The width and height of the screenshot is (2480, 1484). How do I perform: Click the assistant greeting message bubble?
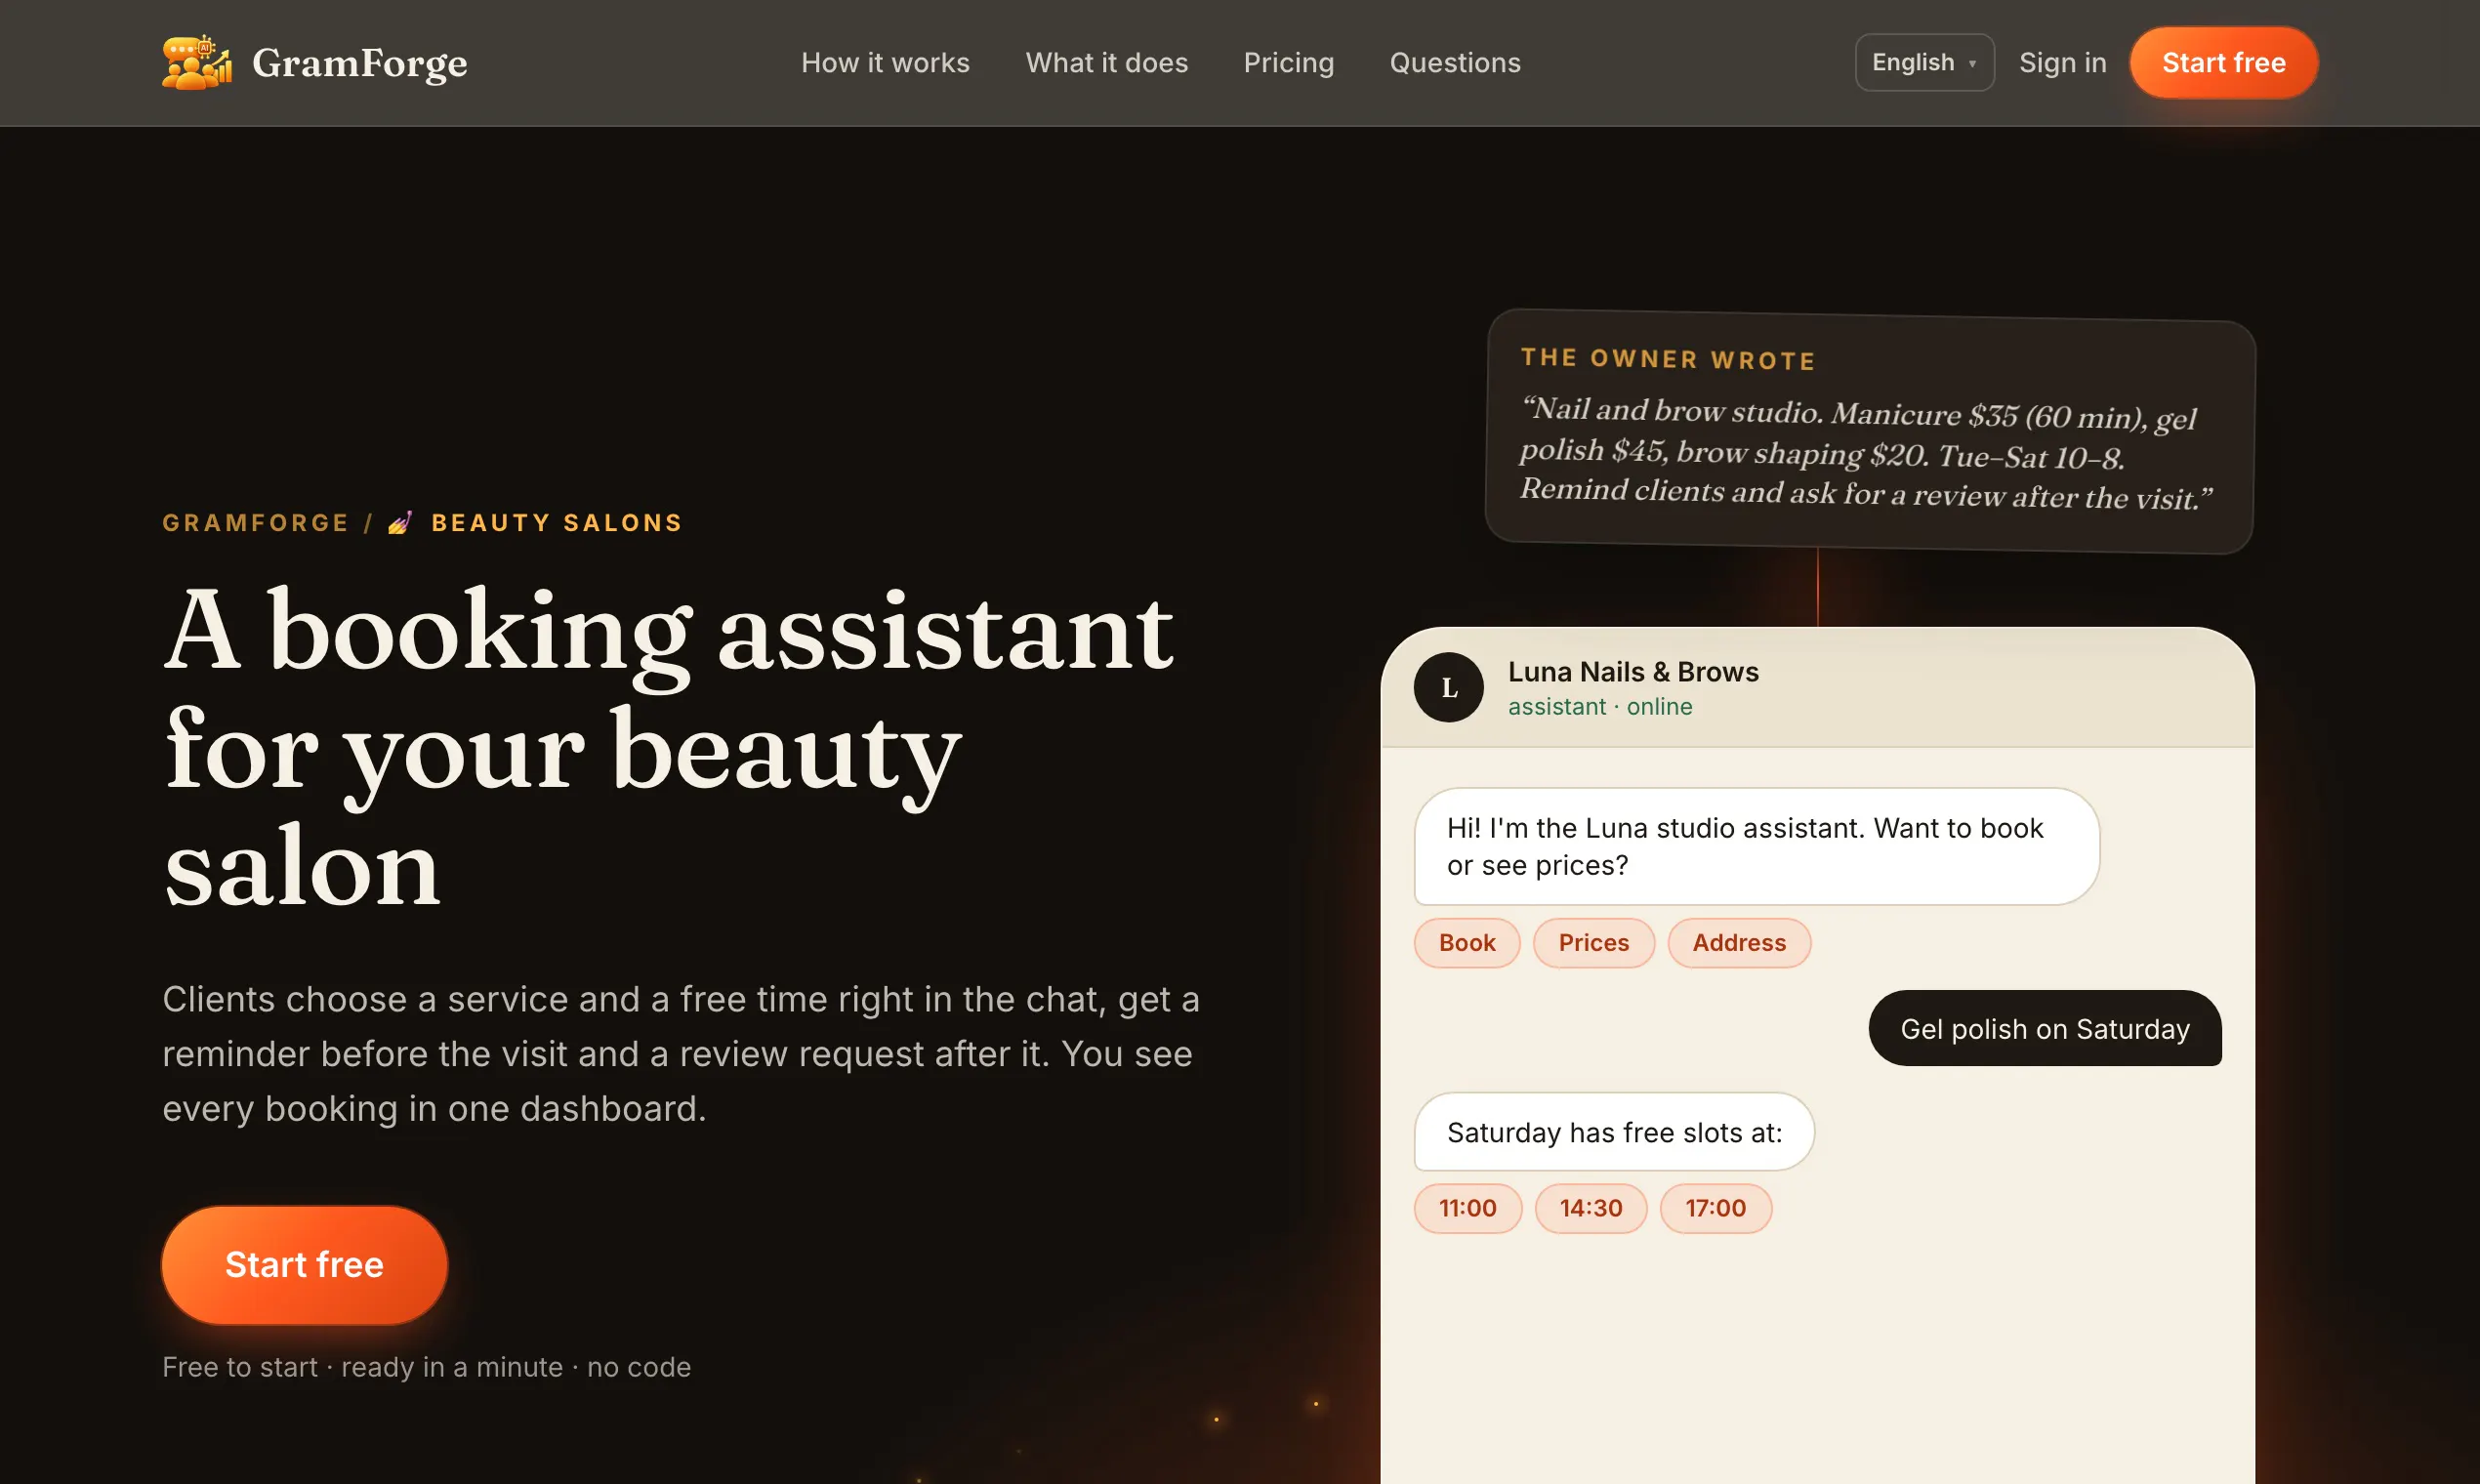[x=1756, y=847]
